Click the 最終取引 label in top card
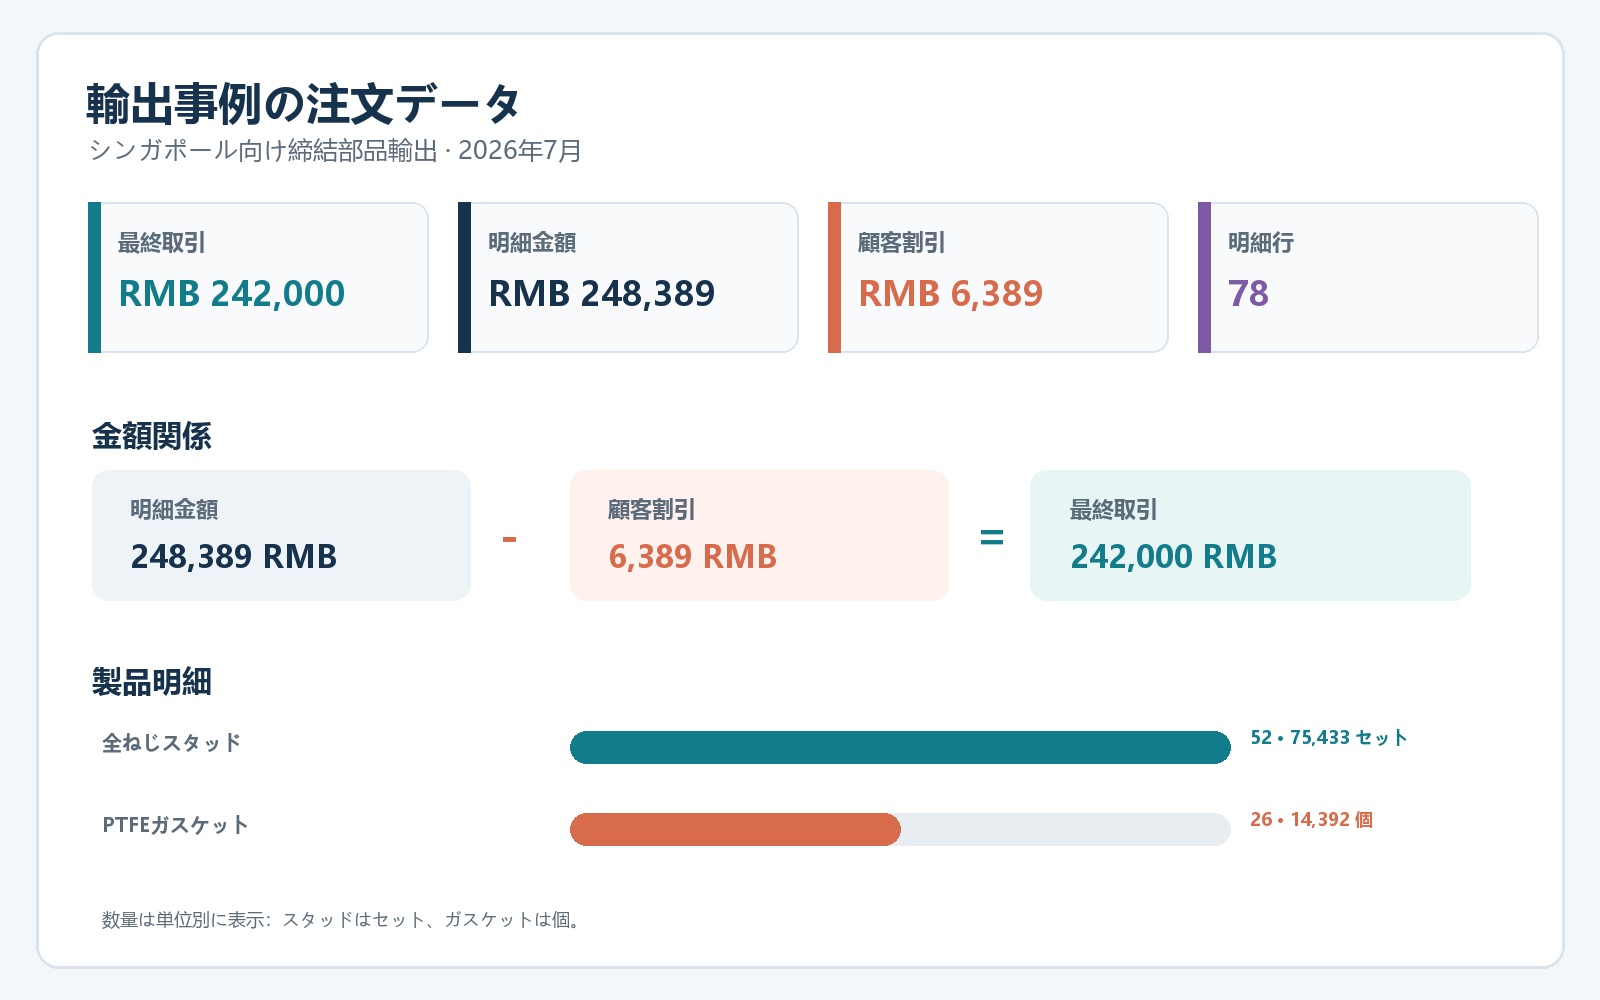 coord(162,243)
